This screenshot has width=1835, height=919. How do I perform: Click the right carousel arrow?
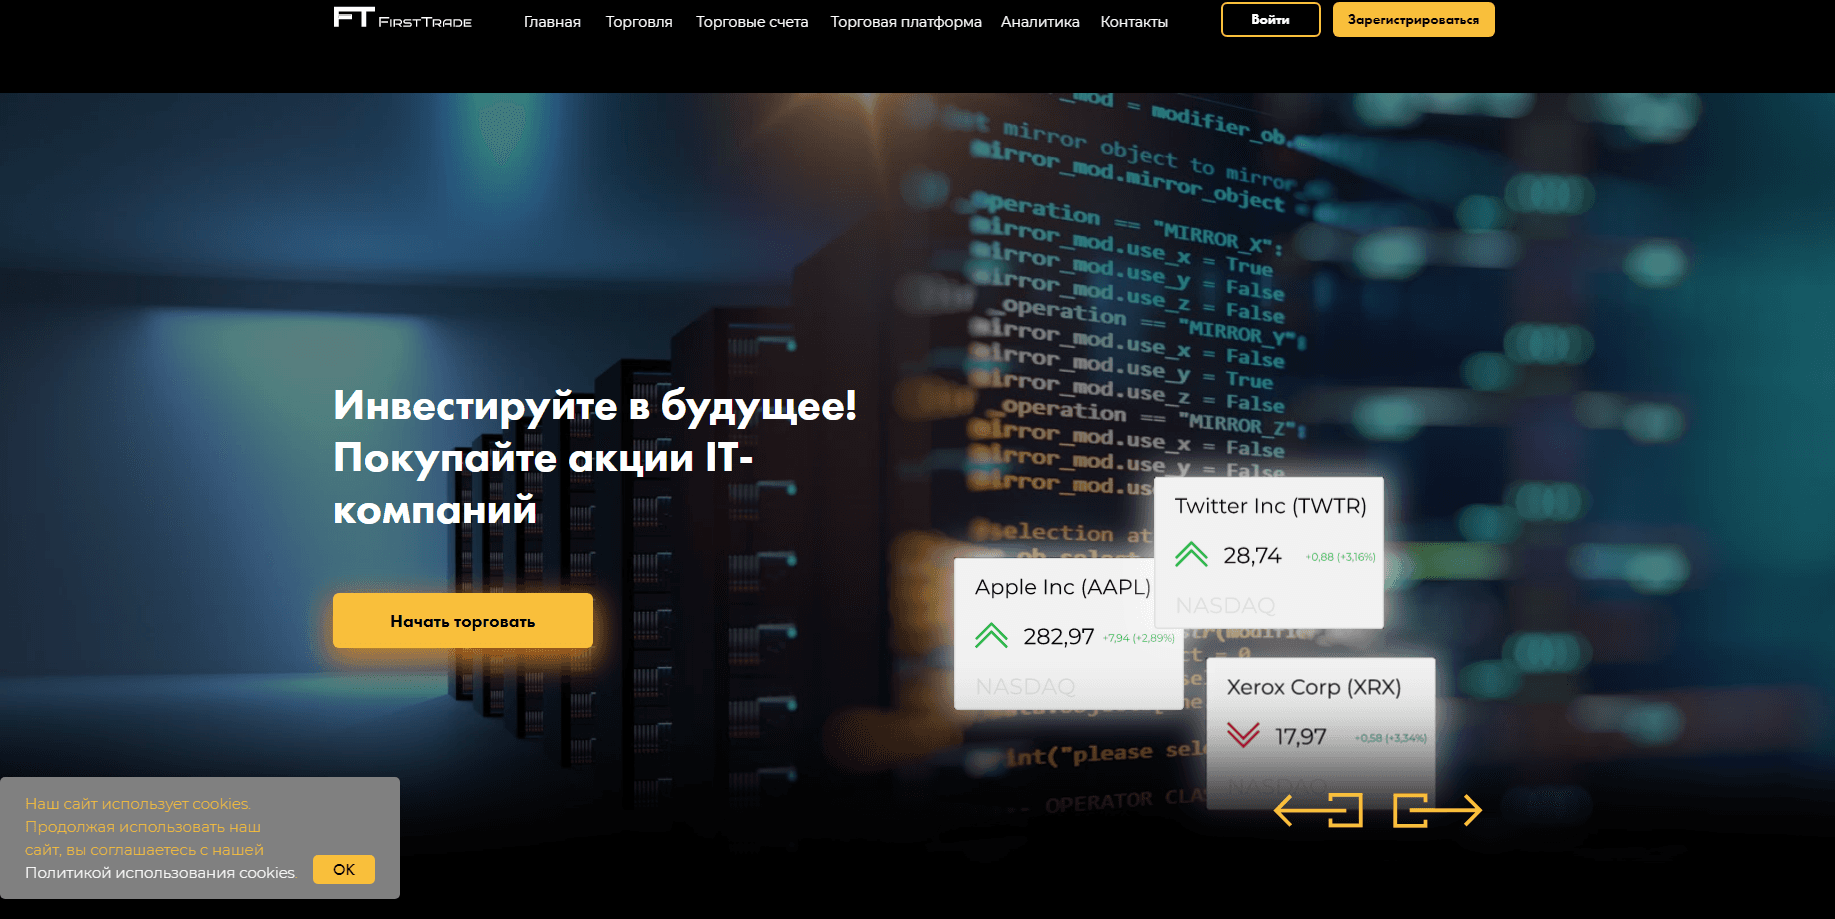pyautogui.click(x=1438, y=810)
